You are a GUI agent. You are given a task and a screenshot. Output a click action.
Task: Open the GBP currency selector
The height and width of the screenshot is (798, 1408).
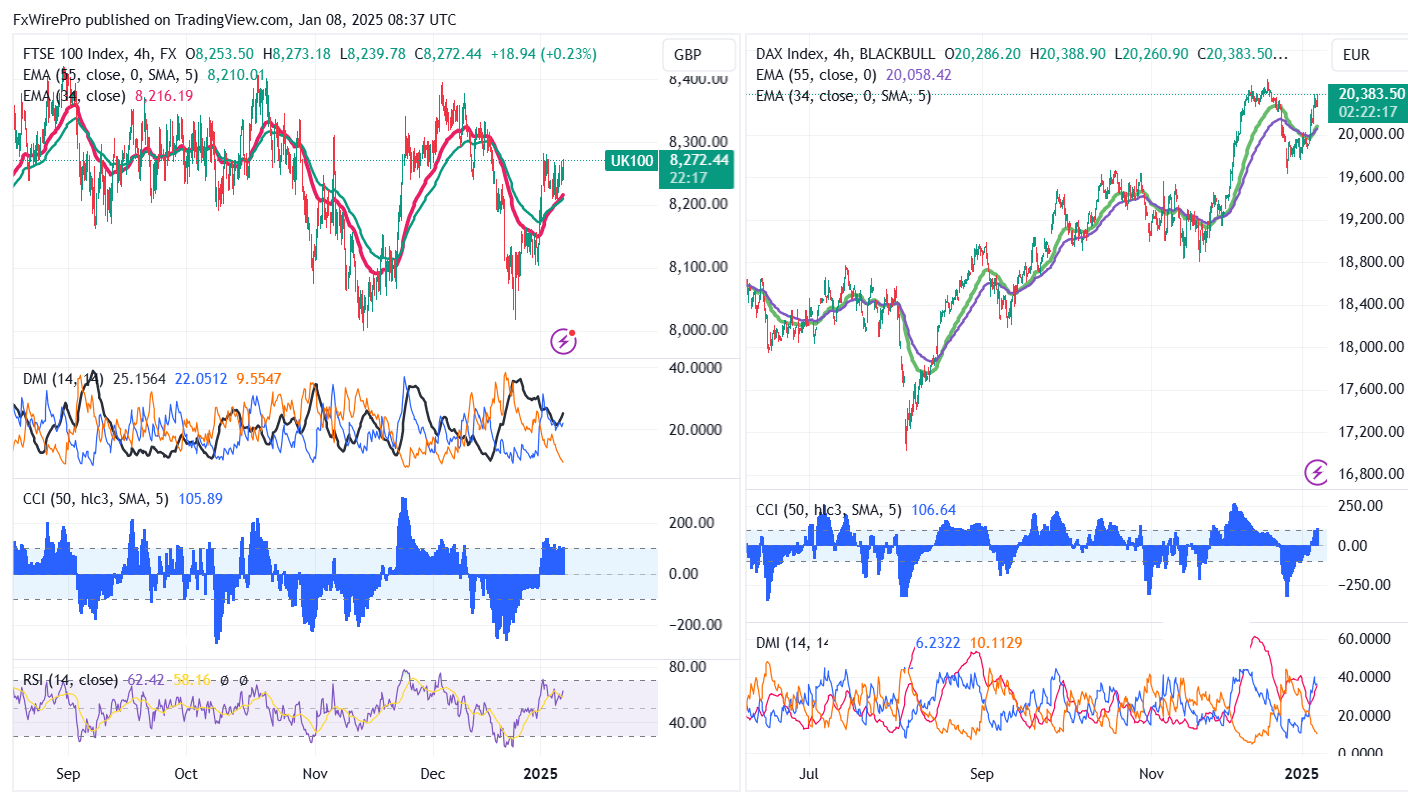(698, 55)
